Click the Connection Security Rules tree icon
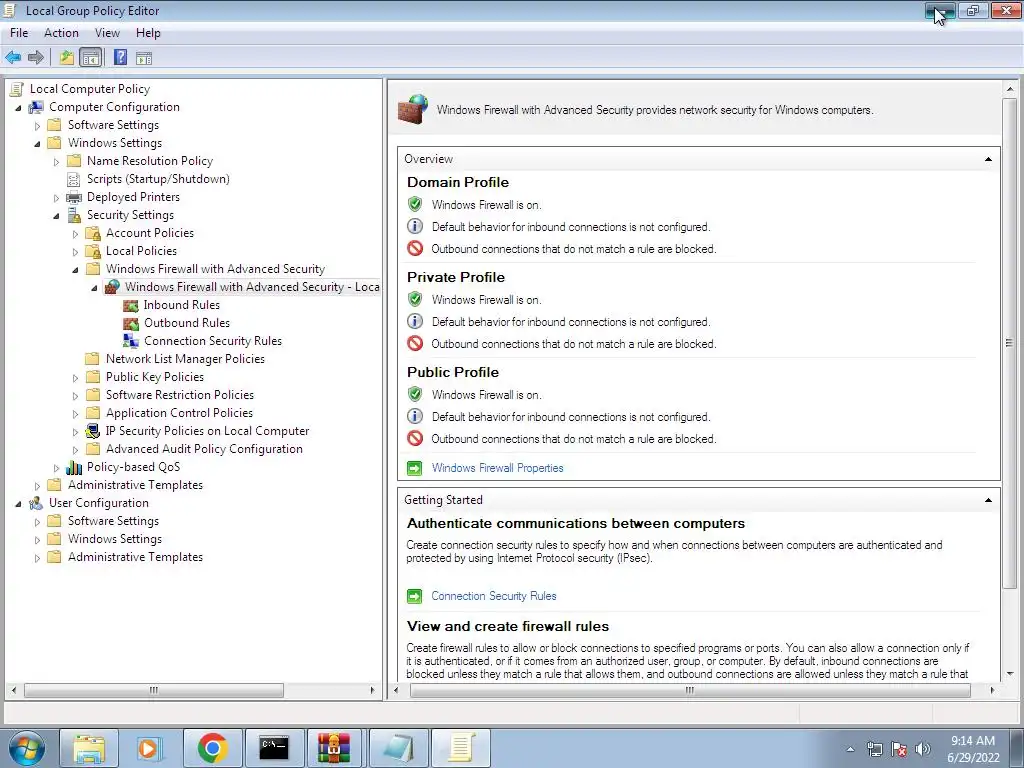 pos(131,341)
